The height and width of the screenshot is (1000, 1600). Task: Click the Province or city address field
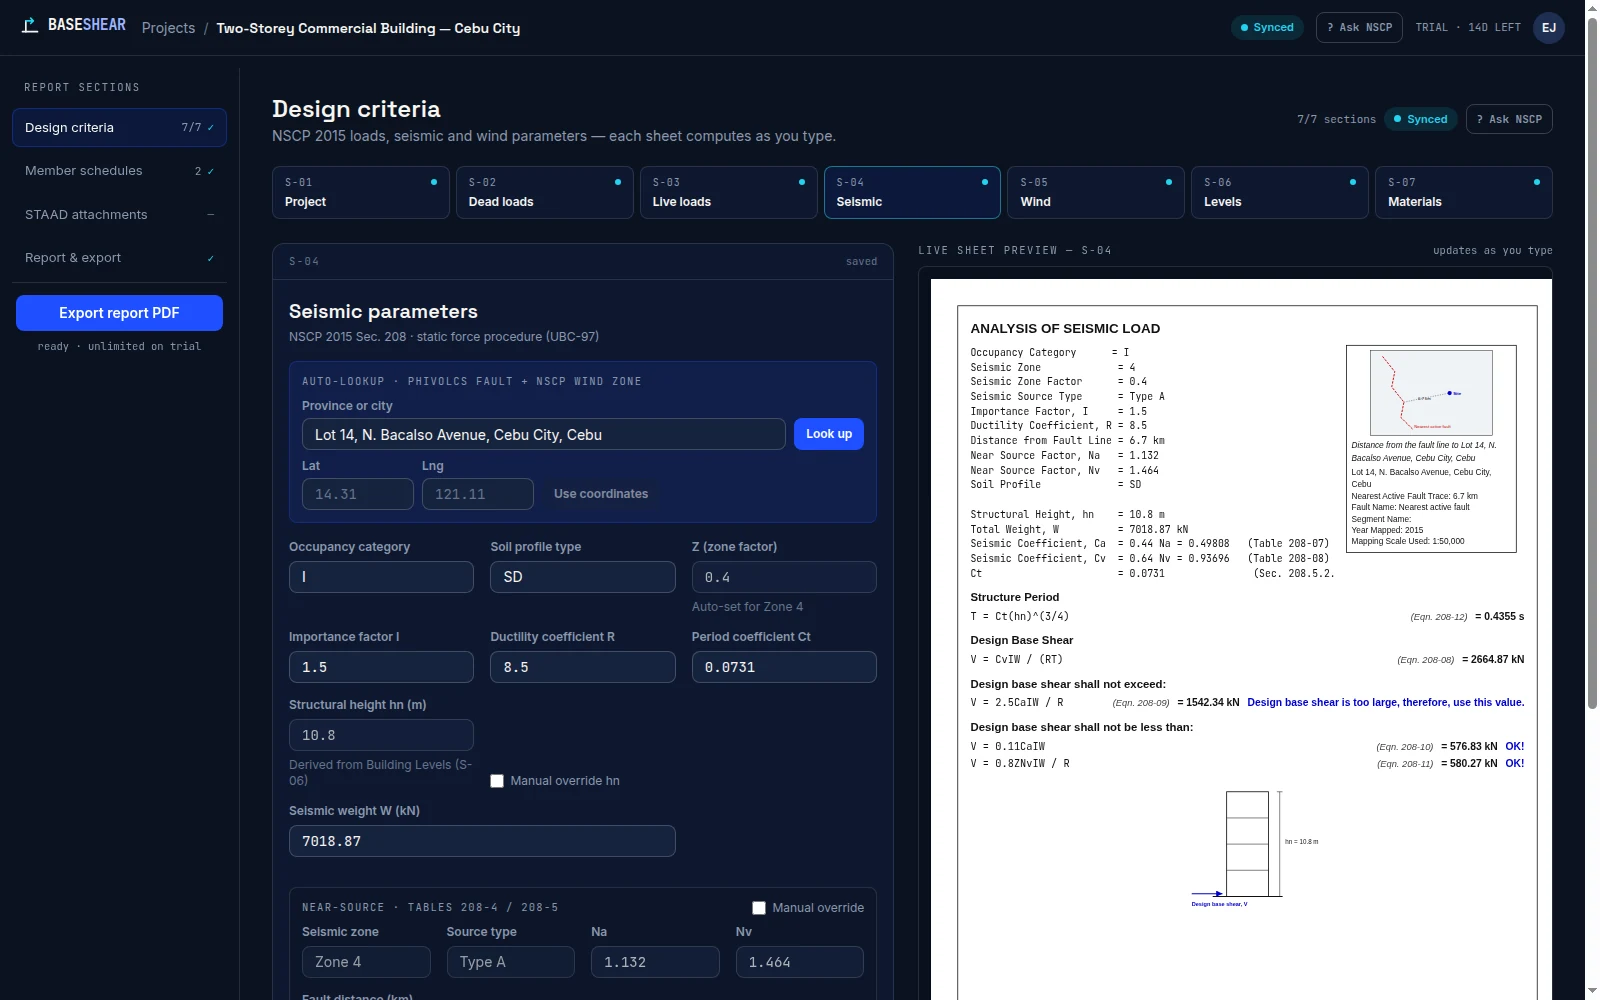coord(544,435)
